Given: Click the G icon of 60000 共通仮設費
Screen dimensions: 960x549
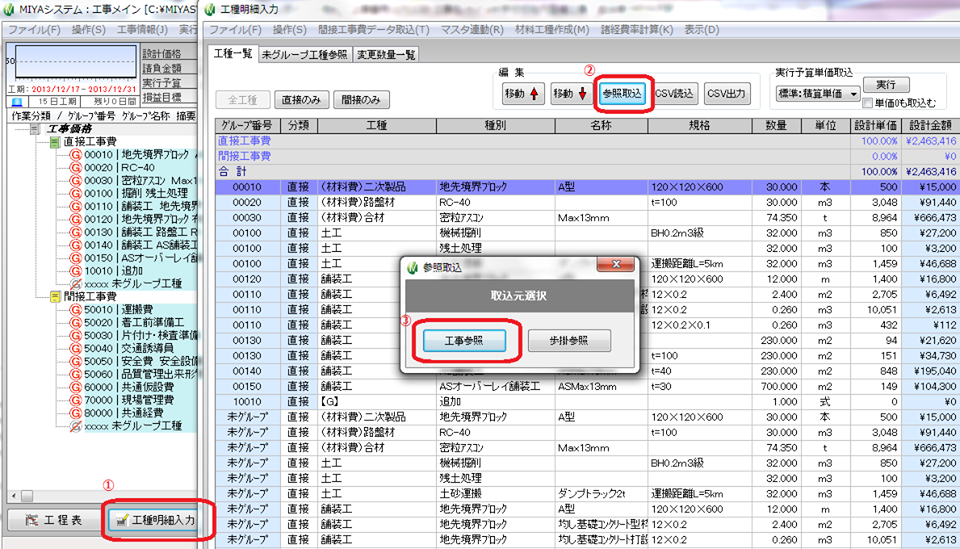Looking at the screenshot, I should click(x=75, y=387).
